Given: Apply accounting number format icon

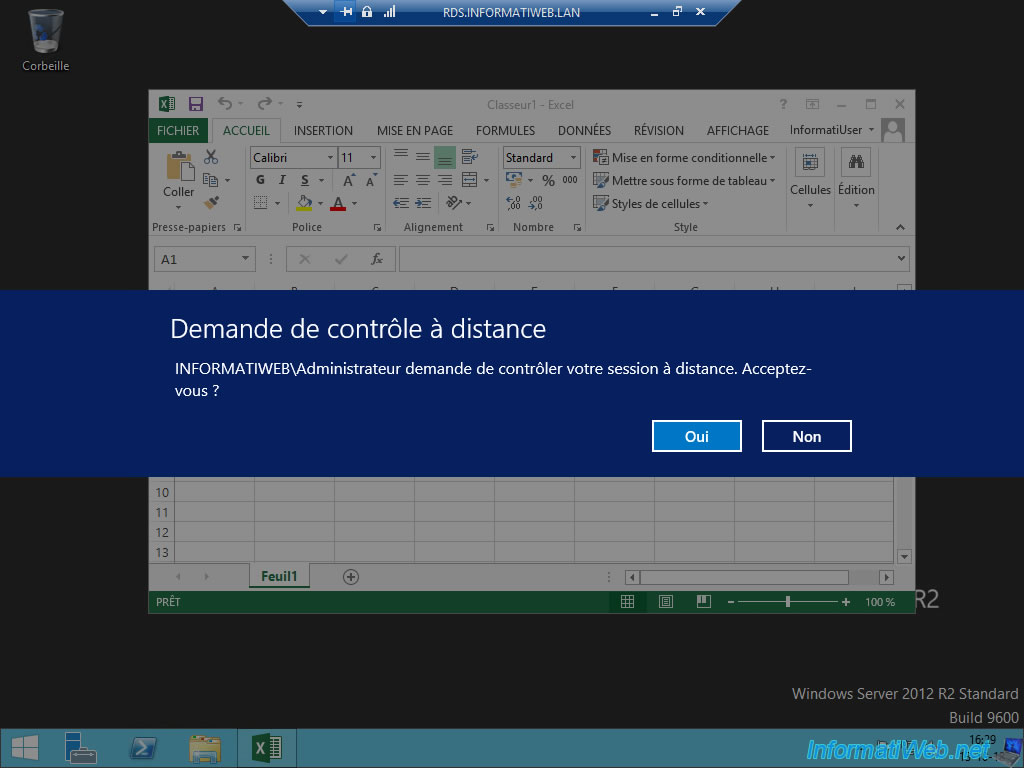Looking at the screenshot, I should point(514,179).
